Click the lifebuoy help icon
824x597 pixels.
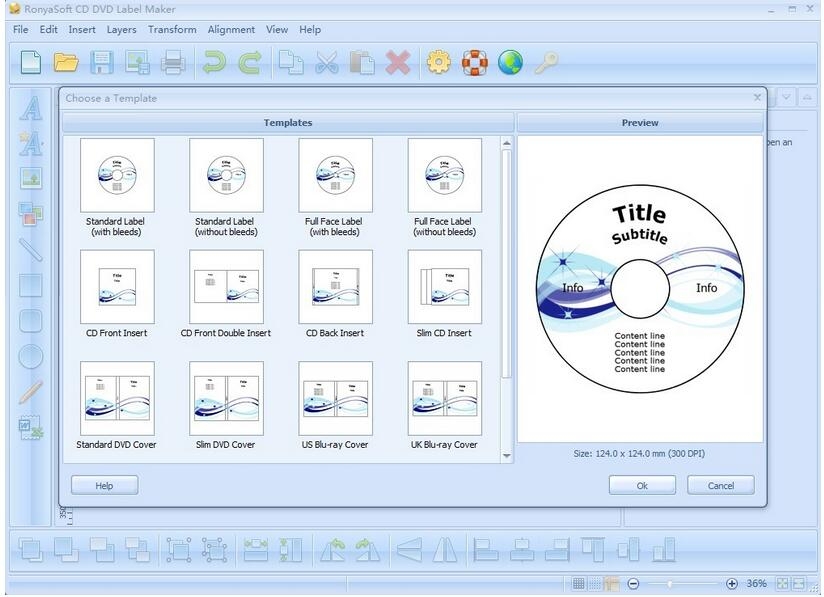[x=475, y=63]
